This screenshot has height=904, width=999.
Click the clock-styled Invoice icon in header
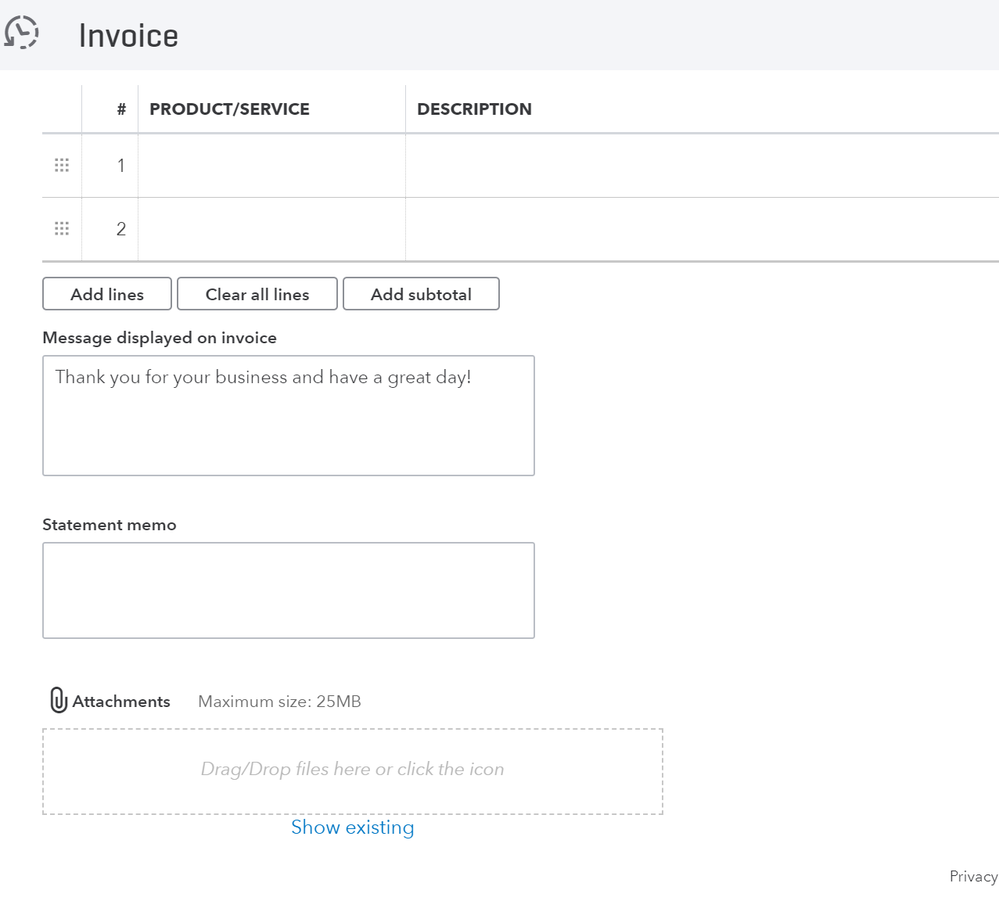point(21,32)
